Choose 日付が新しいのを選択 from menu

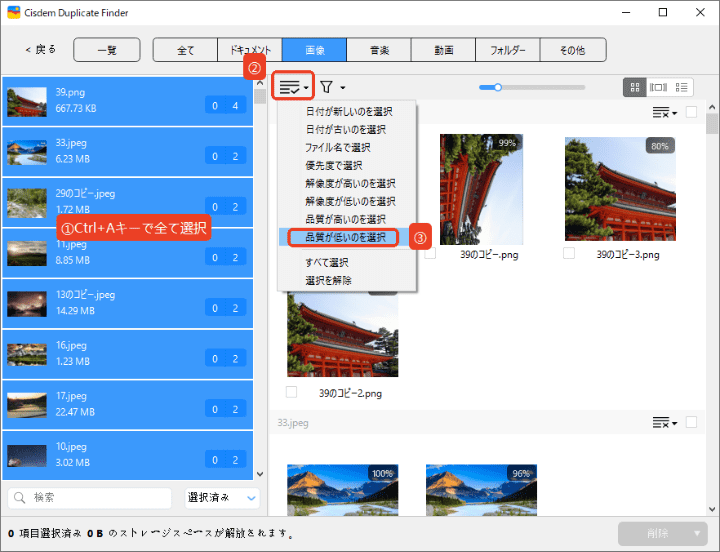[349, 112]
